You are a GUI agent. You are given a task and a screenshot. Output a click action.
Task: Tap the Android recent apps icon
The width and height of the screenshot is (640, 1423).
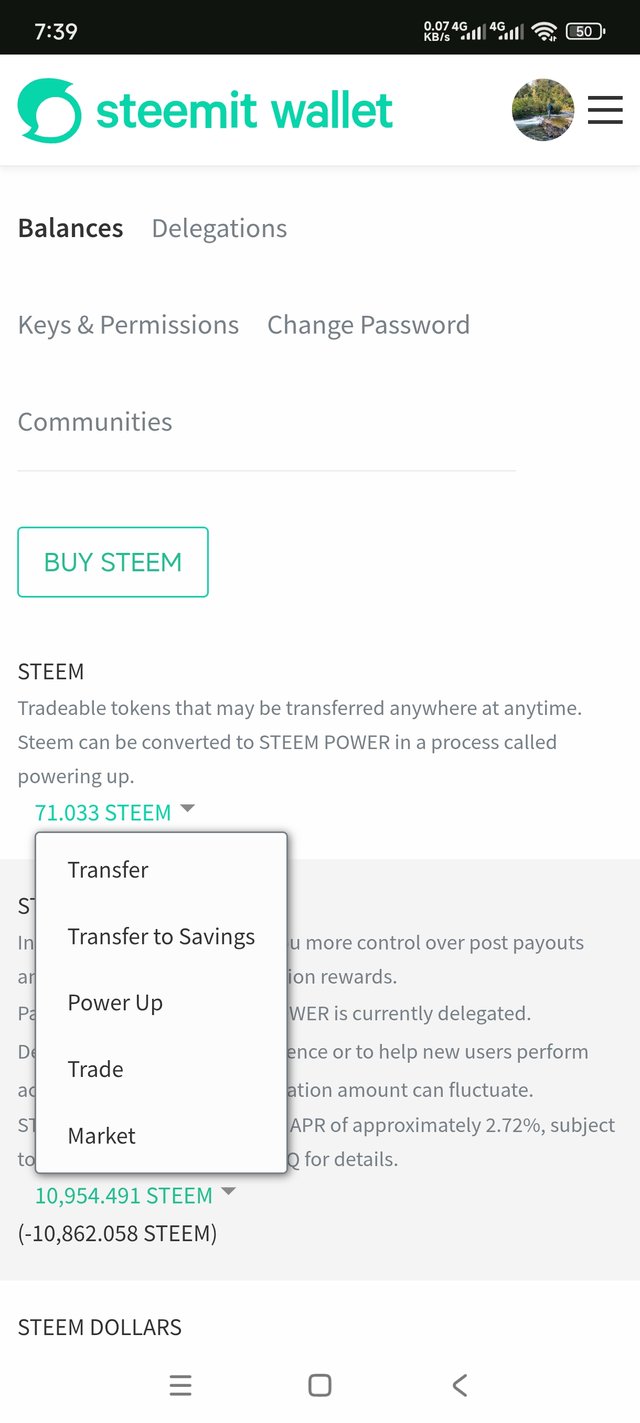coord(181,1385)
